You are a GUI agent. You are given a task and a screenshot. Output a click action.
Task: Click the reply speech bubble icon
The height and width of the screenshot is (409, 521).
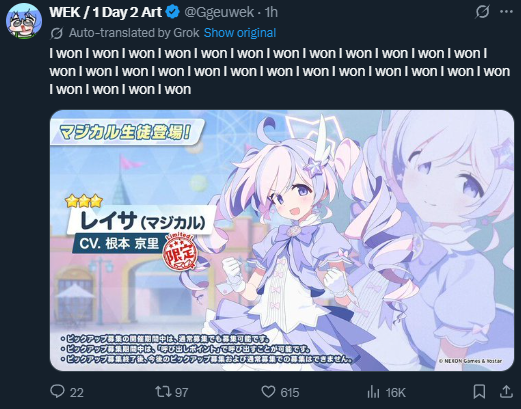coord(57,392)
